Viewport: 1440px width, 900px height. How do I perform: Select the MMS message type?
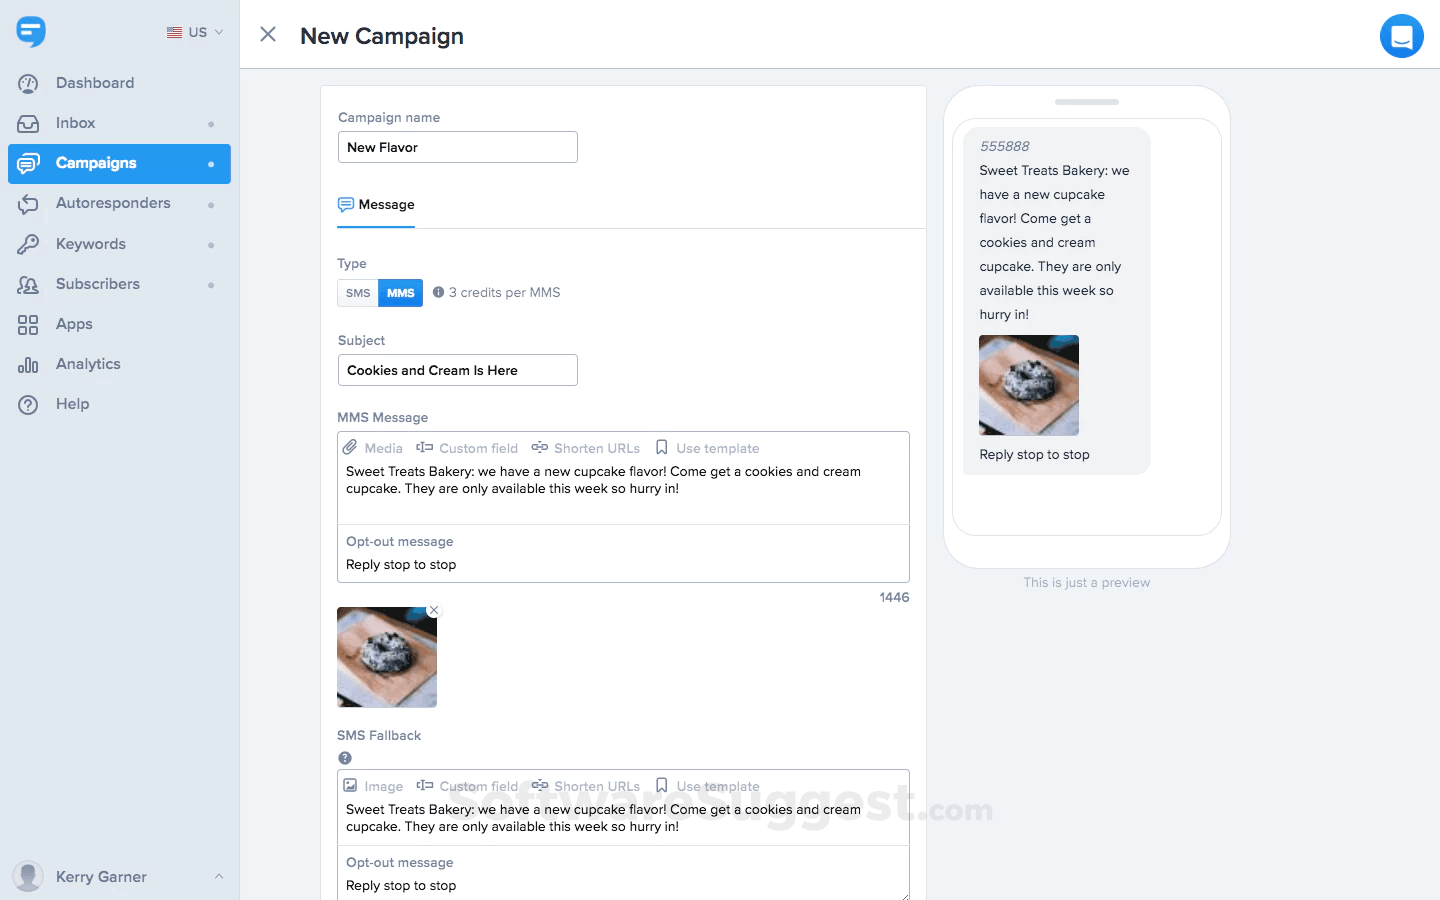[x=401, y=293]
